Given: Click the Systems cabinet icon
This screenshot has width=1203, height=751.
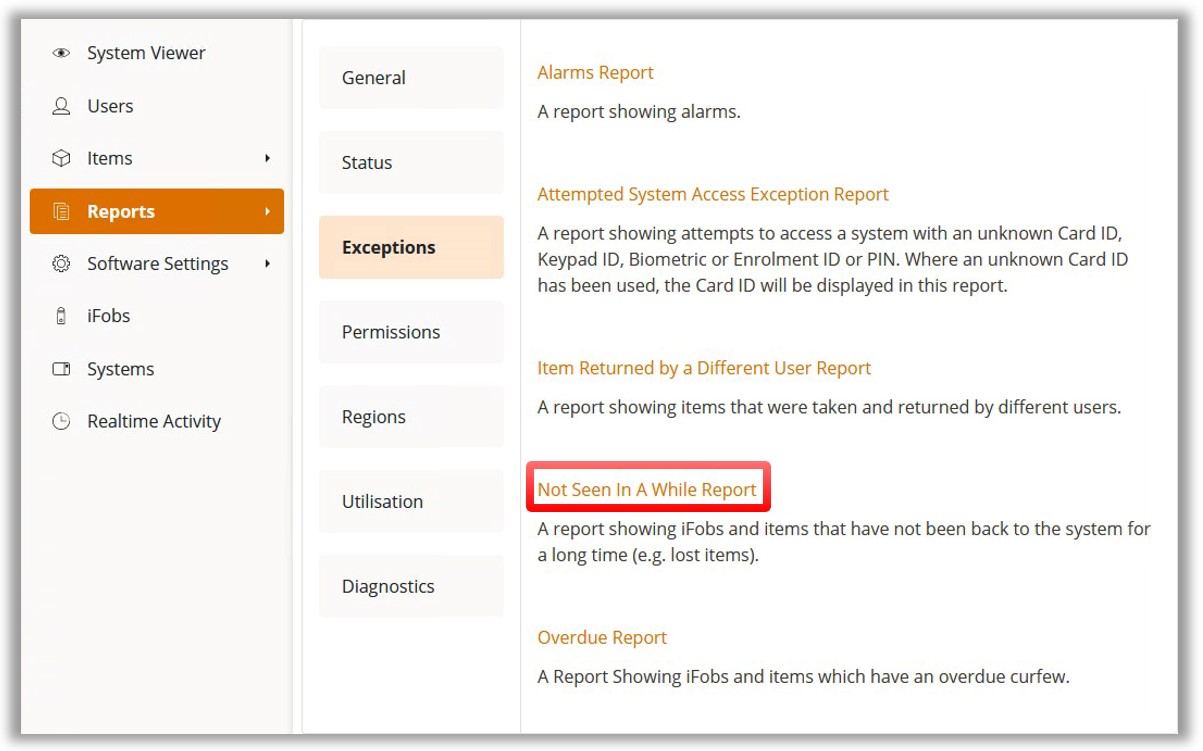Looking at the screenshot, I should click(x=61, y=369).
